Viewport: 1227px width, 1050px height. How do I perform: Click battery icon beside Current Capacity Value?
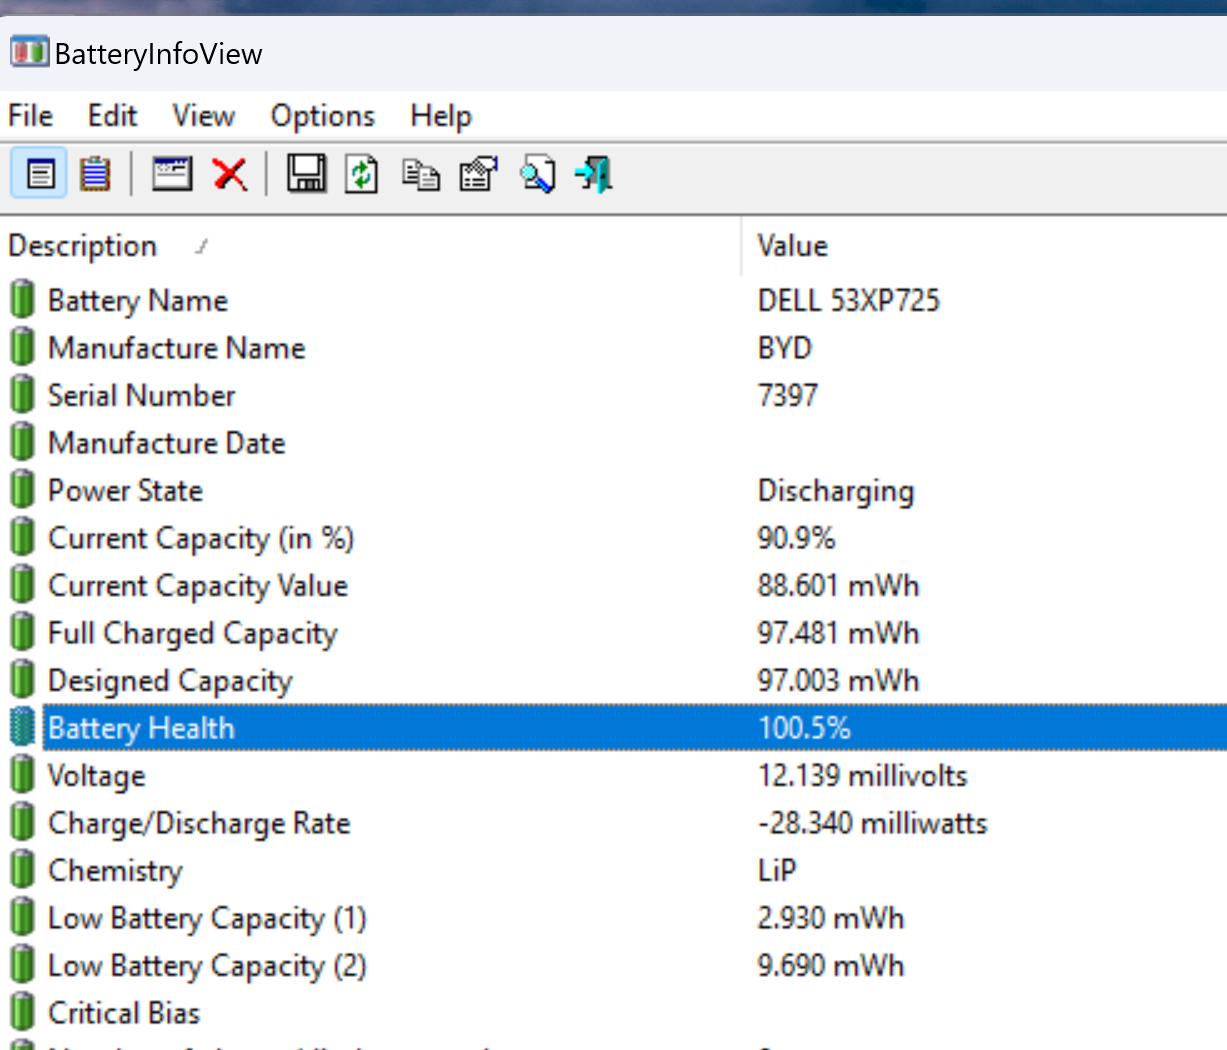22,585
